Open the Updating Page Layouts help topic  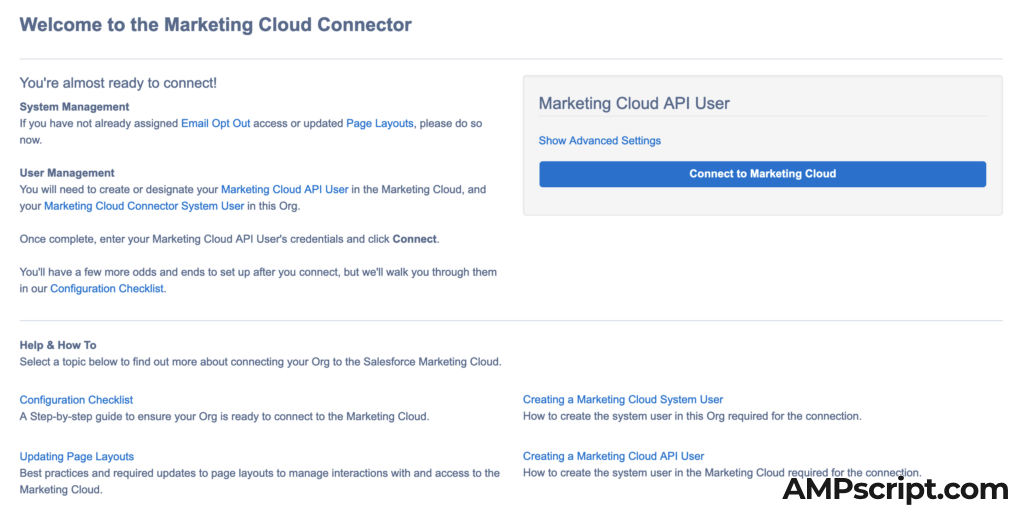pyautogui.click(x=77, y=457)
